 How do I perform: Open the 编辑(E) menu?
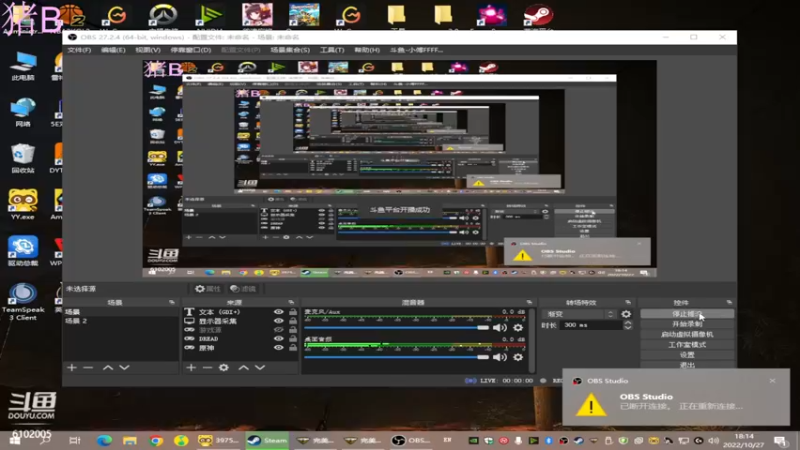(x=113, y=50)
